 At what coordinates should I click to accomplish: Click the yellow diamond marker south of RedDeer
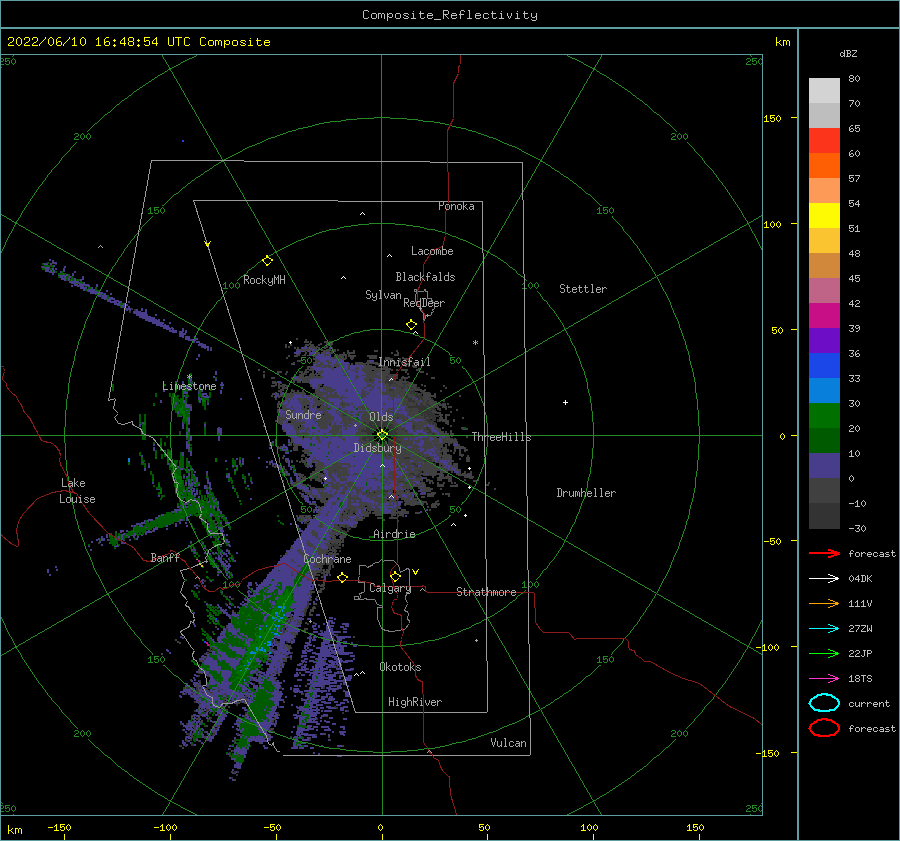point(411,325)
